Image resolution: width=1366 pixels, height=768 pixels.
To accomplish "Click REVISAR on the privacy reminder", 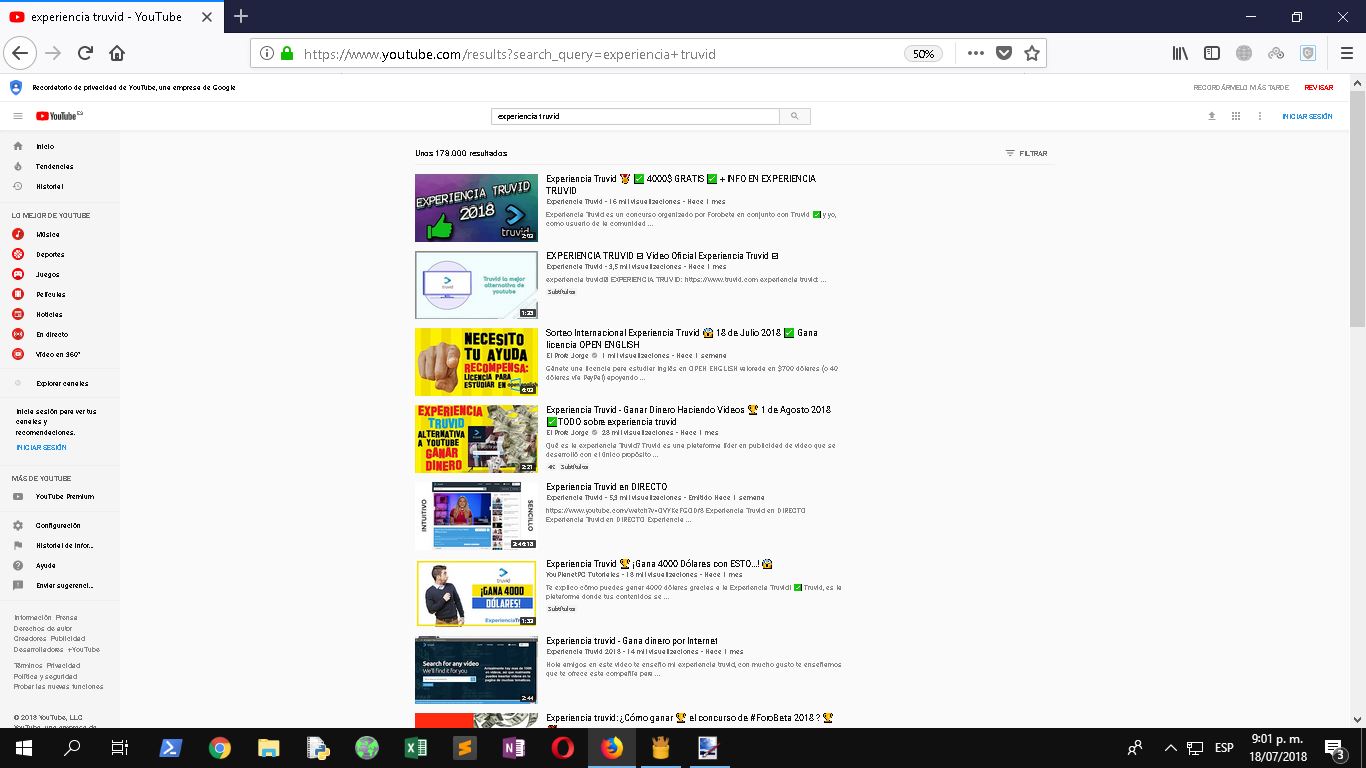I will pyautogui.click(x=1318, y=87).
